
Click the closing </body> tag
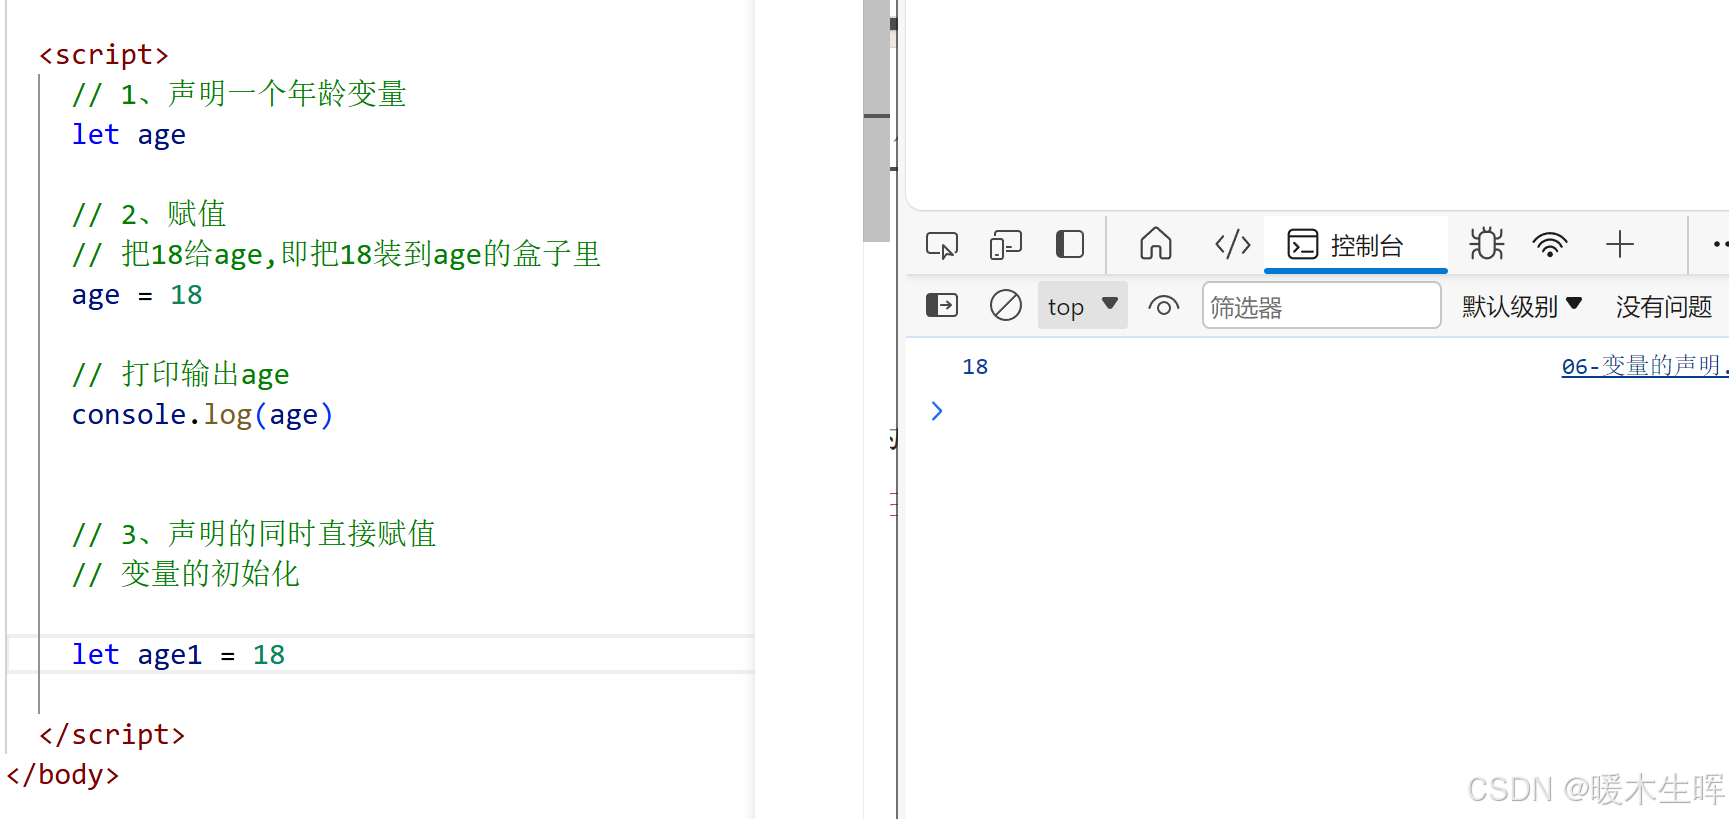63,775
